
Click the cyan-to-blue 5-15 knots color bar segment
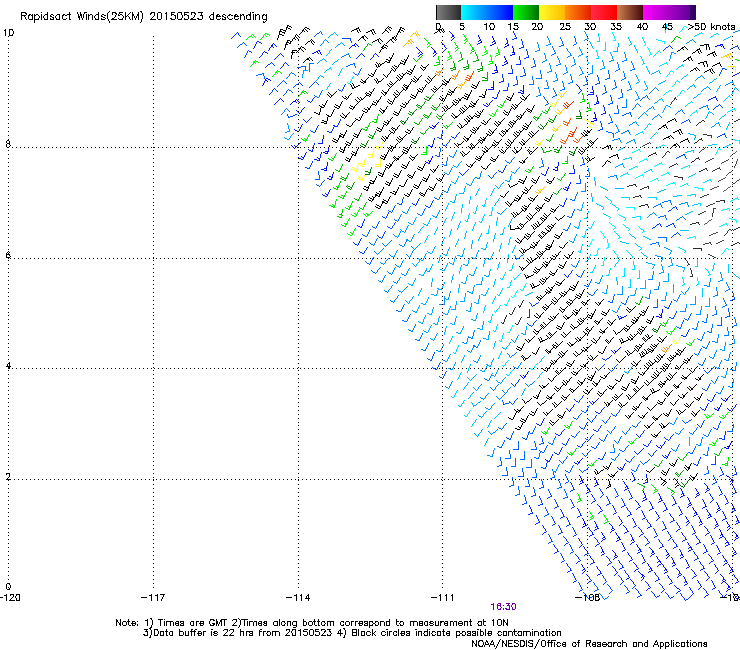pyautogui.click(x=487, y=12)
